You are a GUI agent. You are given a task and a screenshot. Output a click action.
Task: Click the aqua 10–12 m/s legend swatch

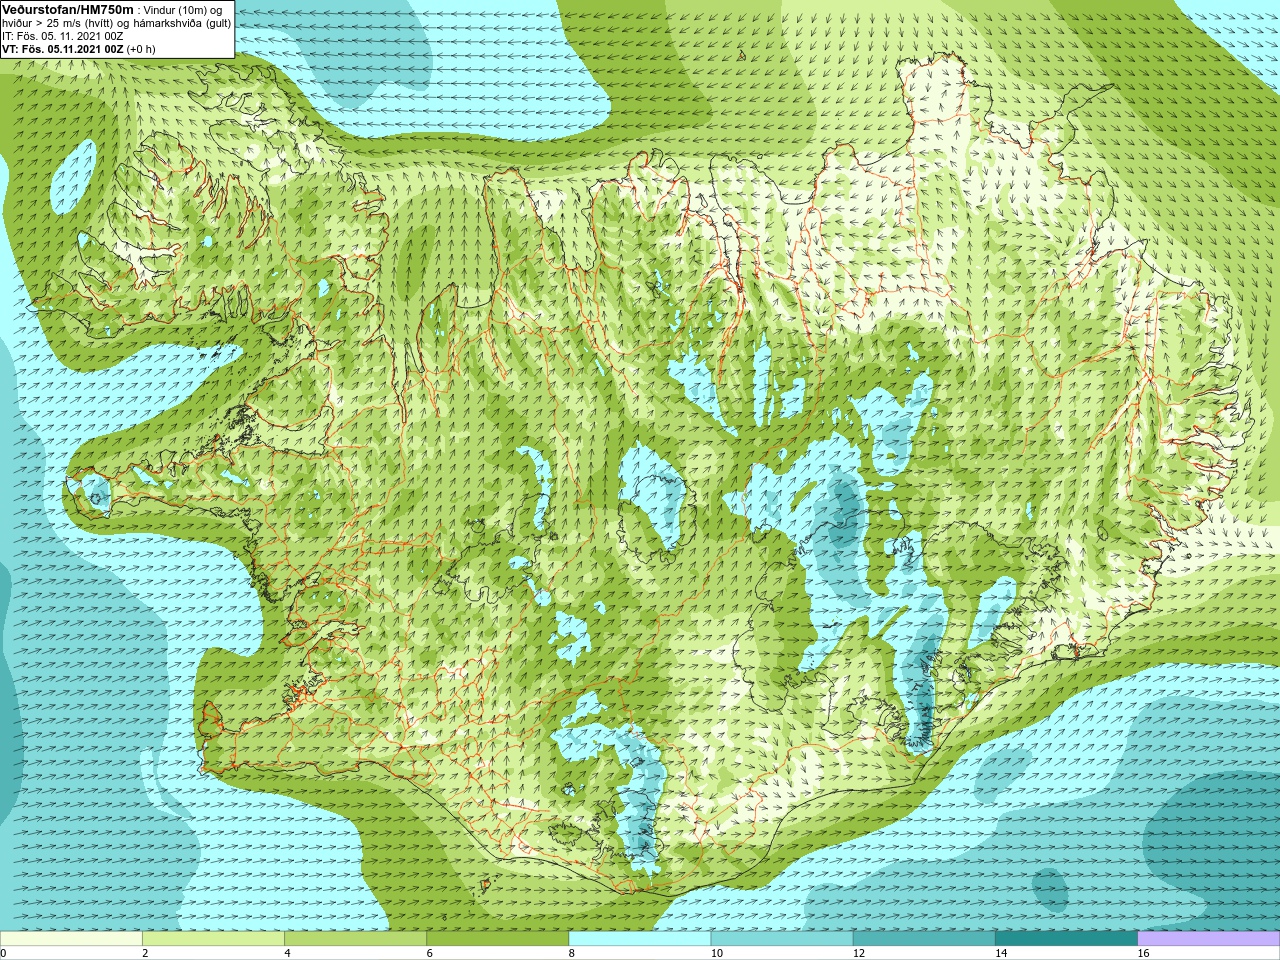coord(782,939)
